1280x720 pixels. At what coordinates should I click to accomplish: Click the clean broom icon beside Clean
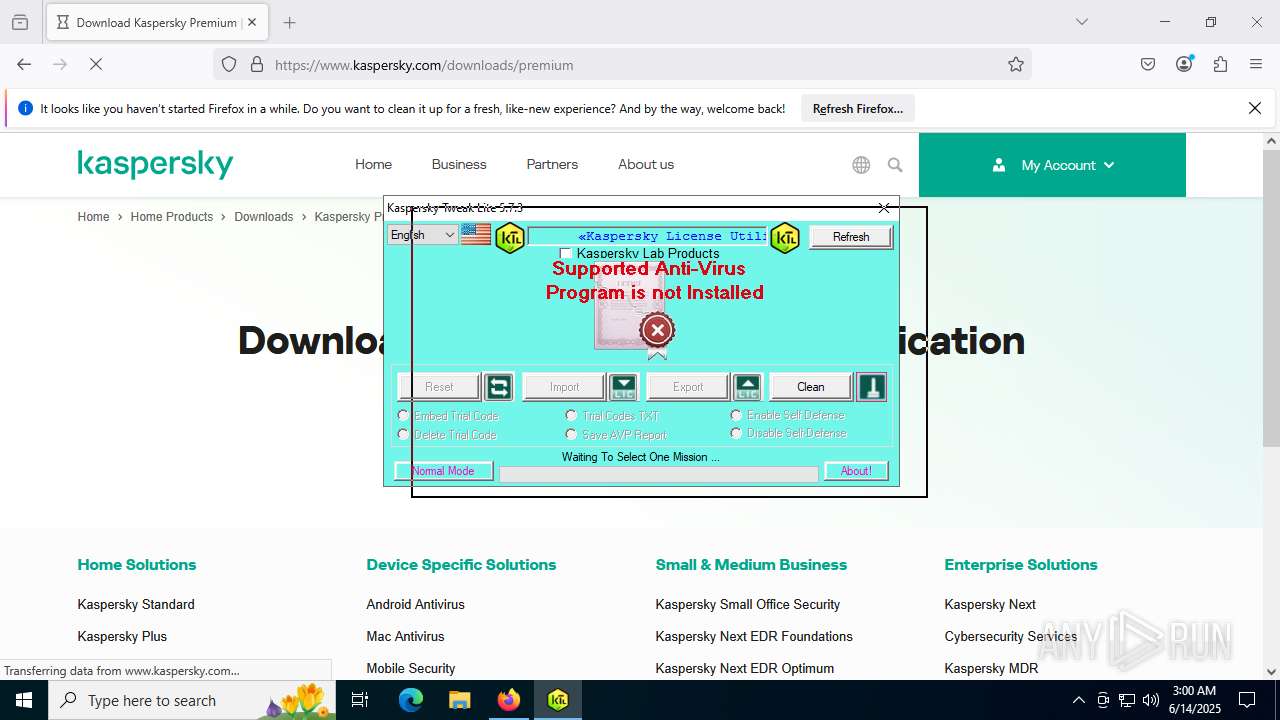click(x=871, y=387)
